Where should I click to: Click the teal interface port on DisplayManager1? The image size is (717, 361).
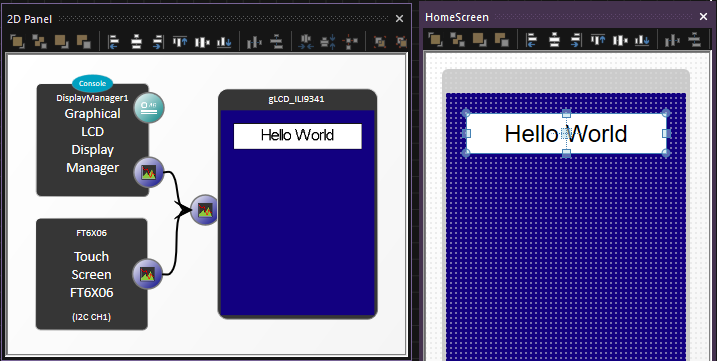[x=149, y=108]
